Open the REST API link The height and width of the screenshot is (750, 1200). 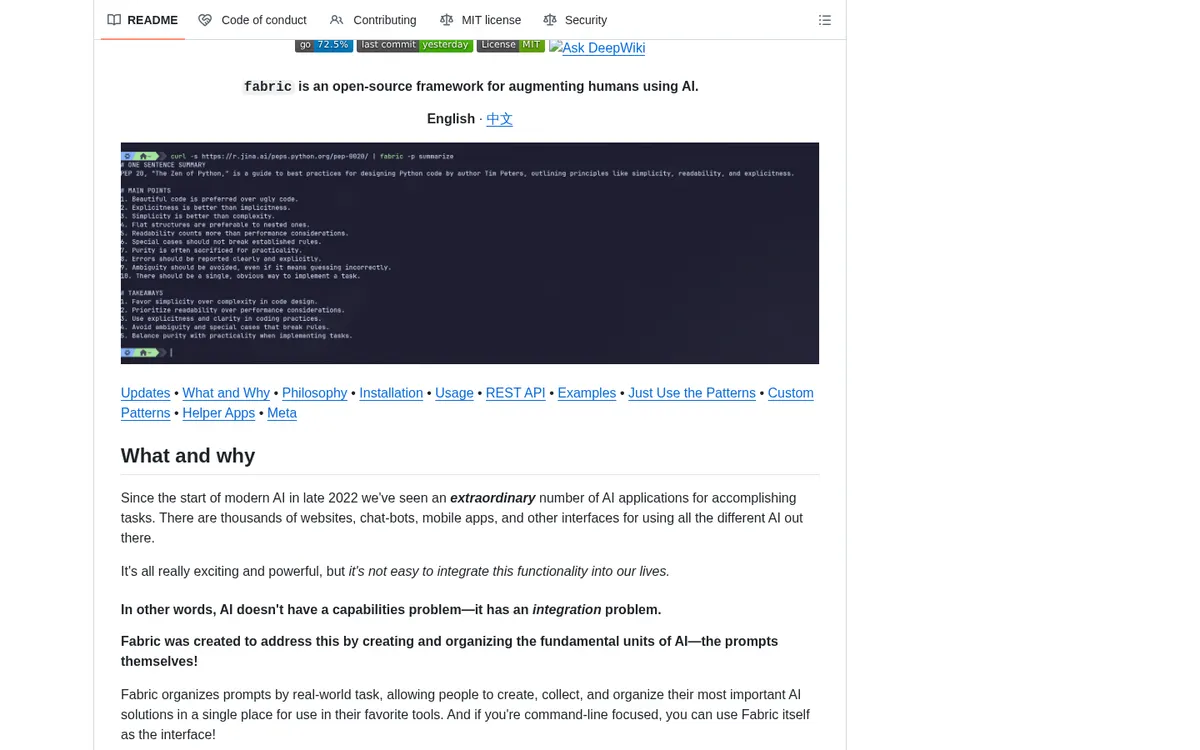point(515,393)
